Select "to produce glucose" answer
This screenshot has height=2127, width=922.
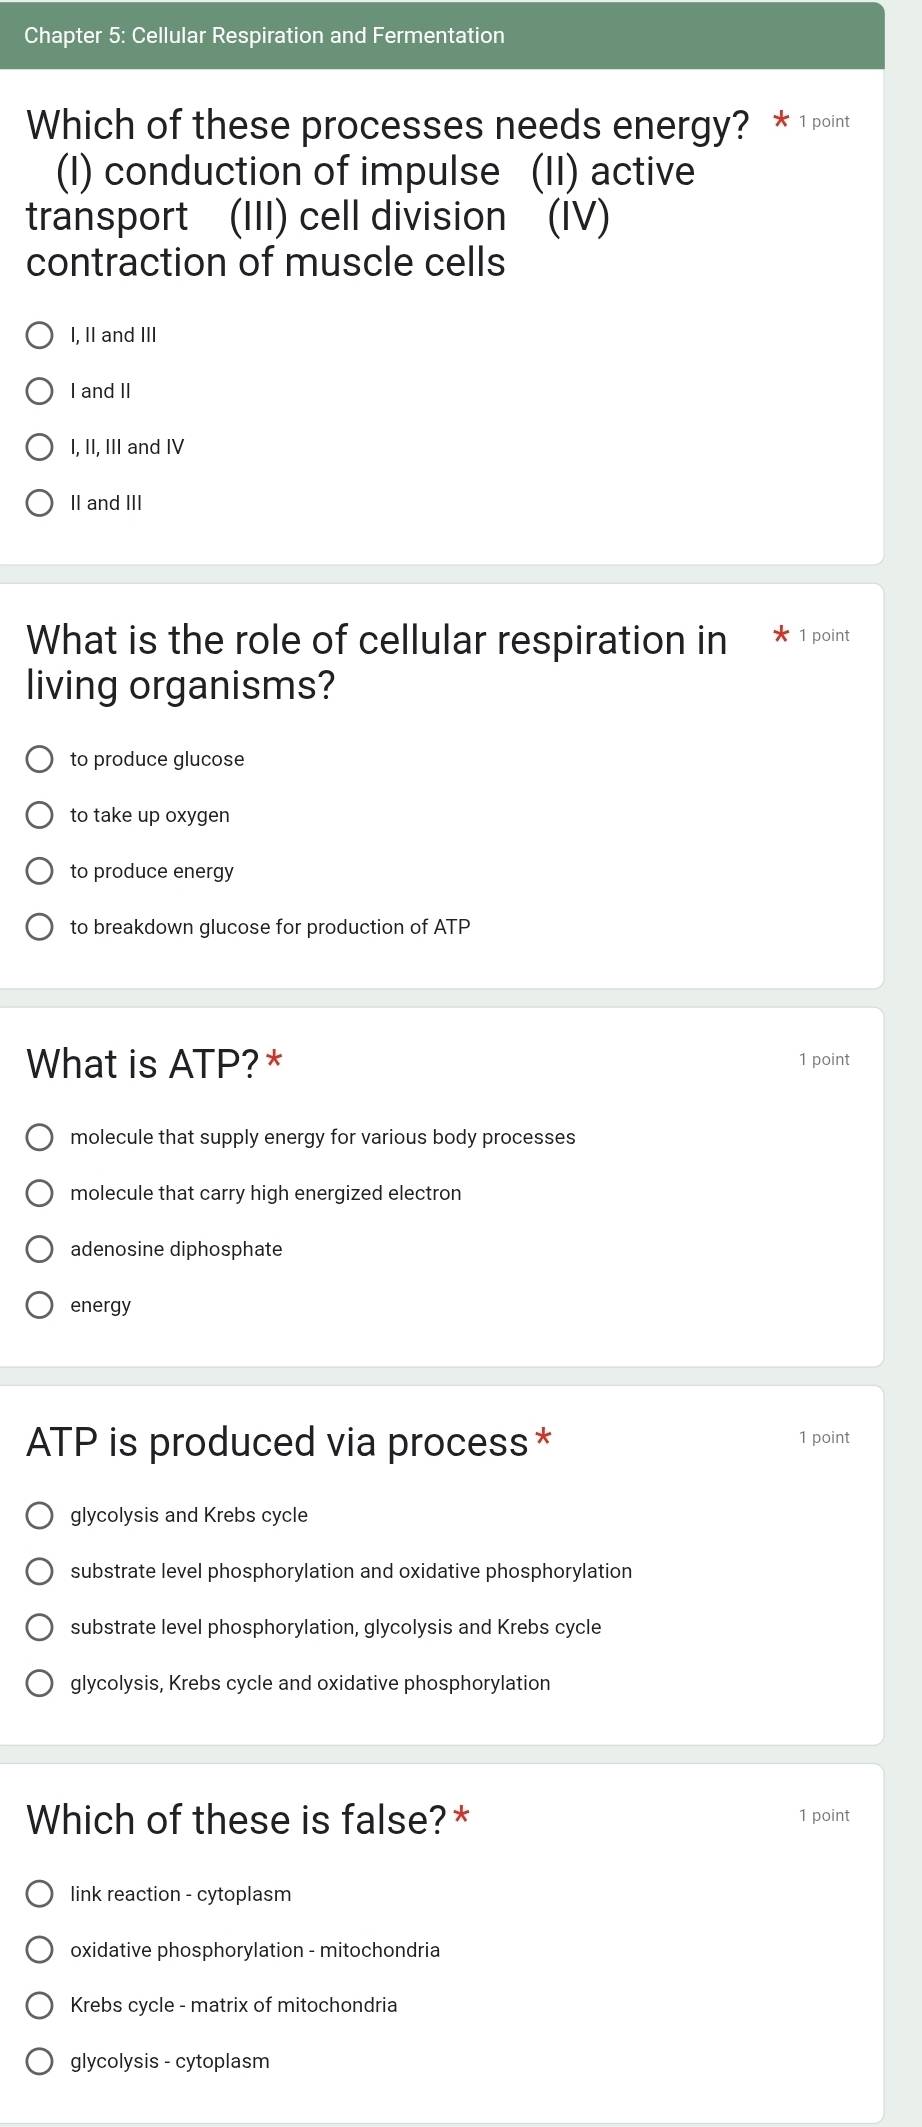tap(40, 759)
